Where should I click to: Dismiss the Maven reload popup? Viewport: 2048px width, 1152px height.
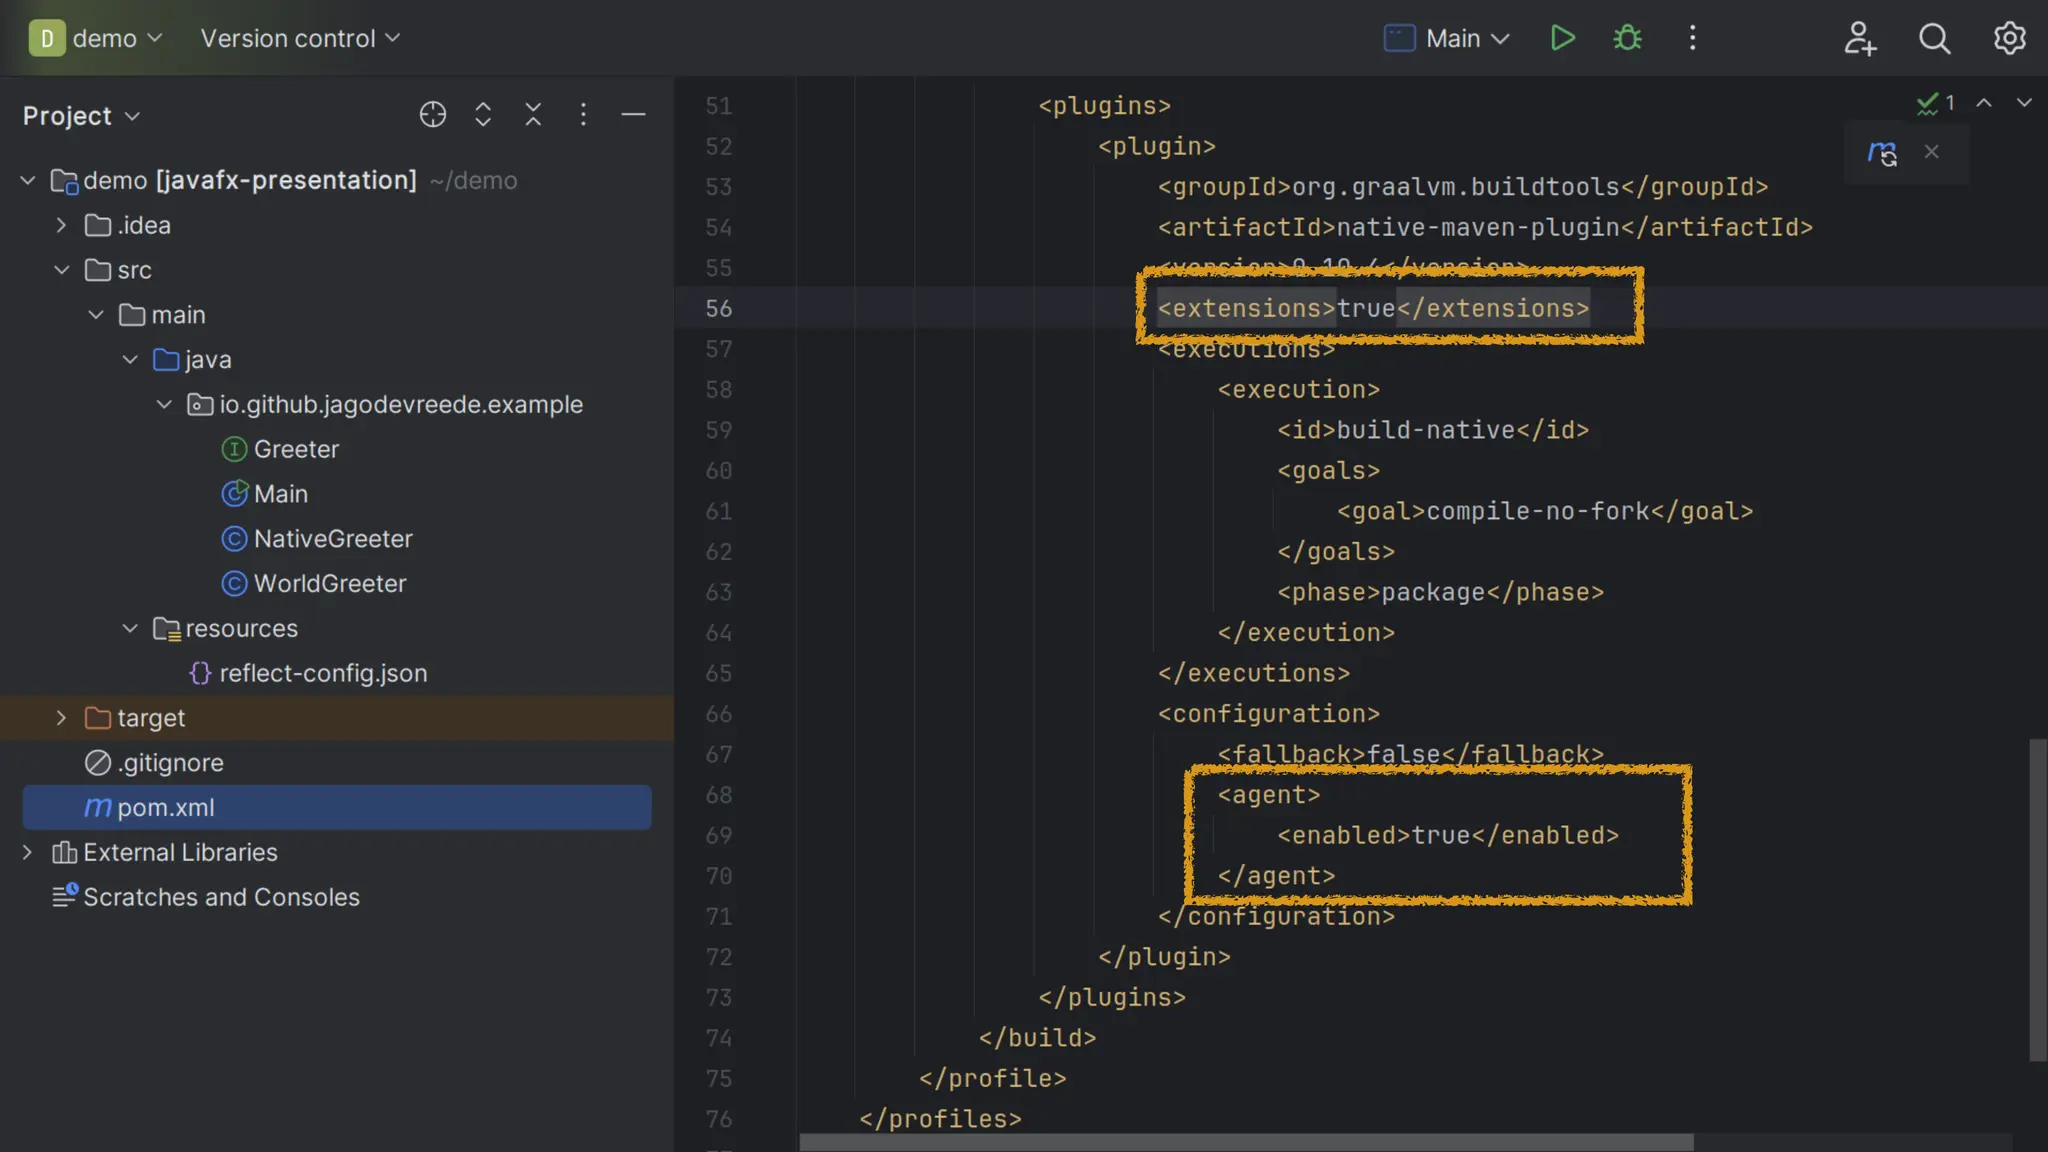tap(1931, 152)
